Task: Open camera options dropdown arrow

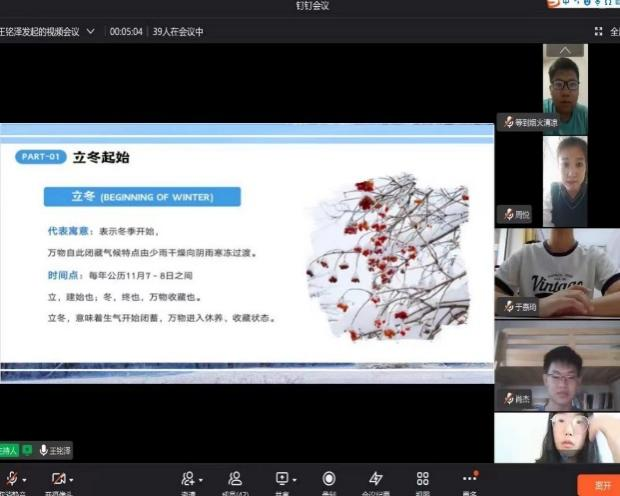Action: click(71, 479)
